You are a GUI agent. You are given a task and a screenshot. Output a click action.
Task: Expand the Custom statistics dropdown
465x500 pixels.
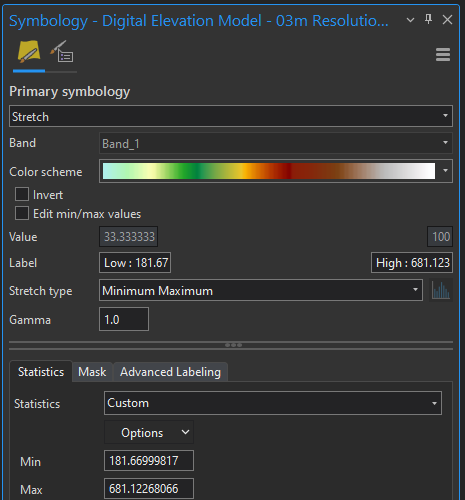coord(273,403)
